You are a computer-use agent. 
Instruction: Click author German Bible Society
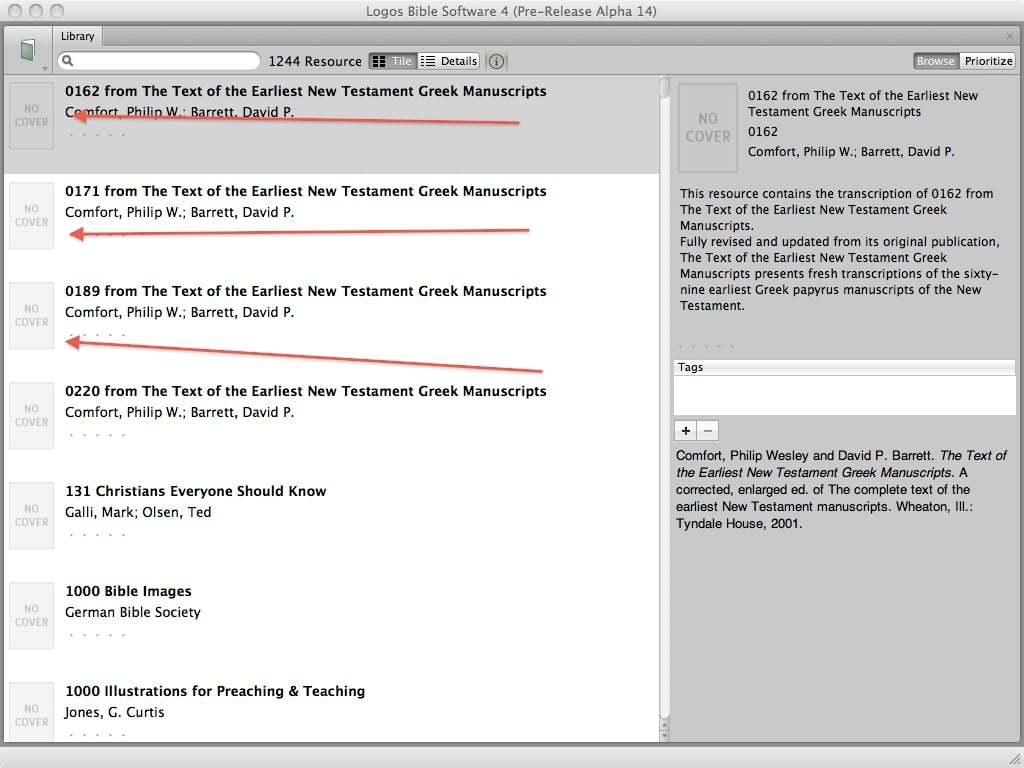[x=133, y=612]
